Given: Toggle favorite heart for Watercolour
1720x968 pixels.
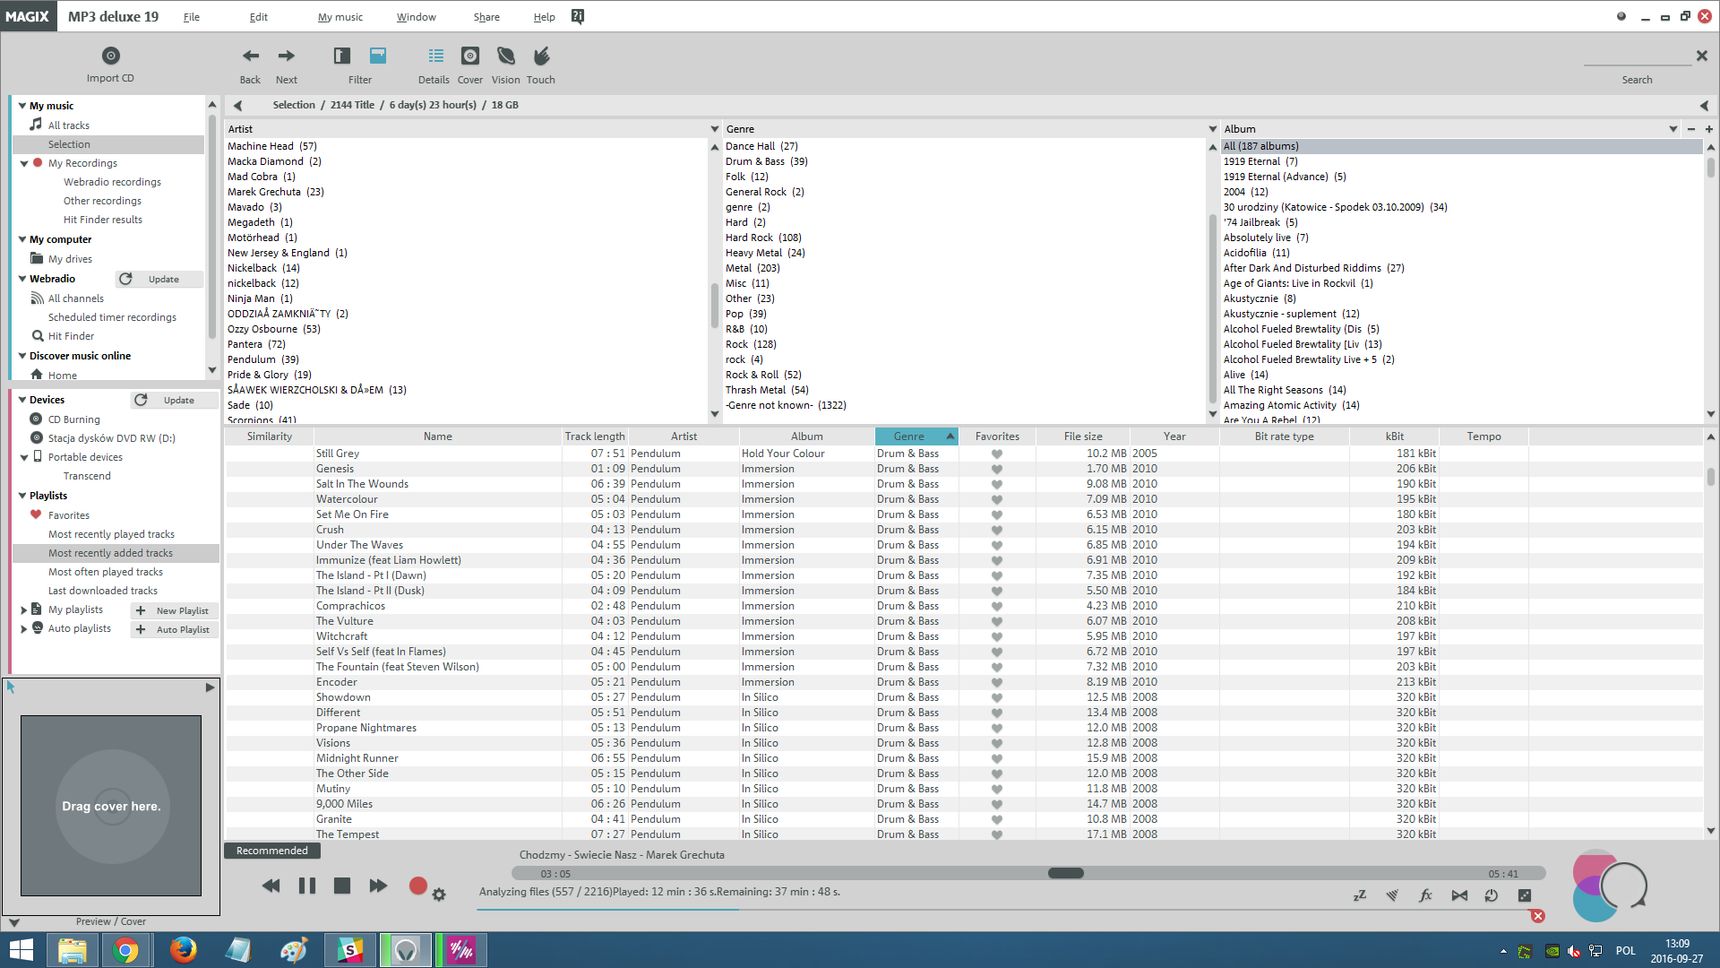Looking at the screenshot, I should point(997,499).
